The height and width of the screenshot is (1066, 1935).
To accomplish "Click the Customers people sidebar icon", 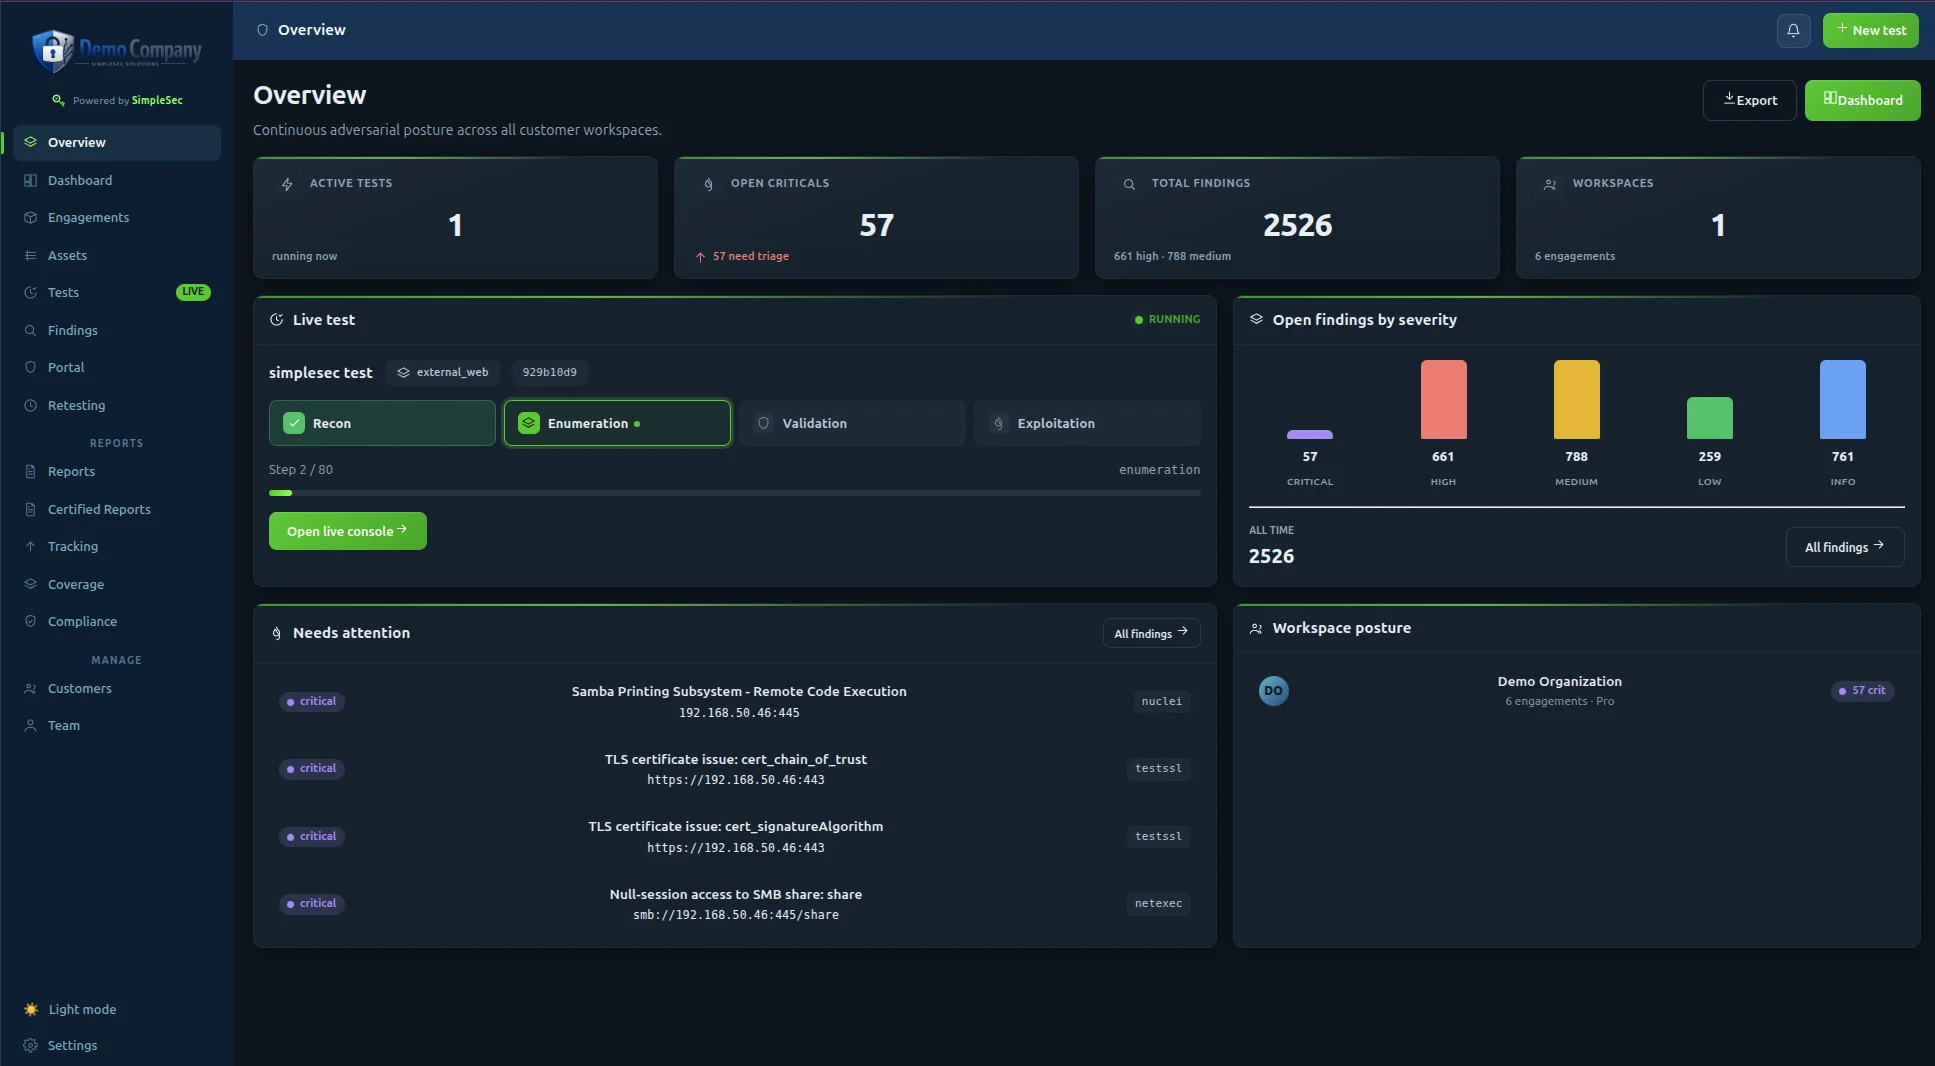I will coord(30,688).
